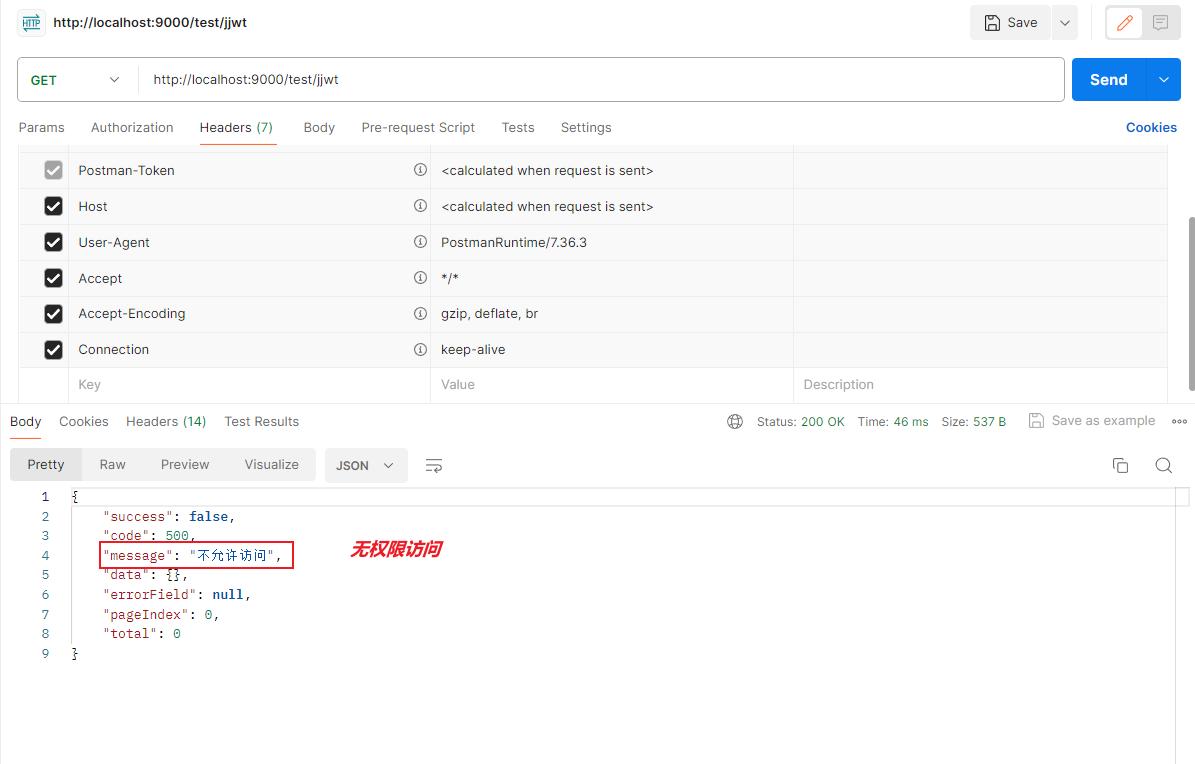Image resolution: width=1195 pixels, height=764 pixels.
Task: Uncheck the Connection header
Action: point(53,349)
